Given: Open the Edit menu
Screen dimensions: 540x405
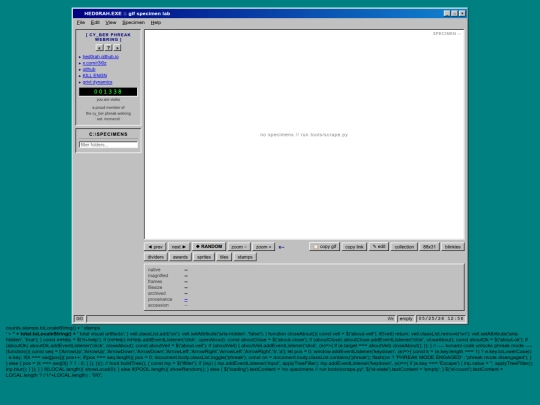Looking at the screenshot, I should [x=95, y=22].
